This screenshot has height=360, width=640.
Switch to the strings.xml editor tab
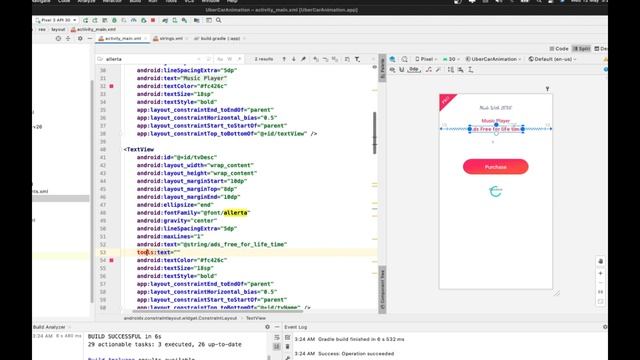tap(171, 38)
